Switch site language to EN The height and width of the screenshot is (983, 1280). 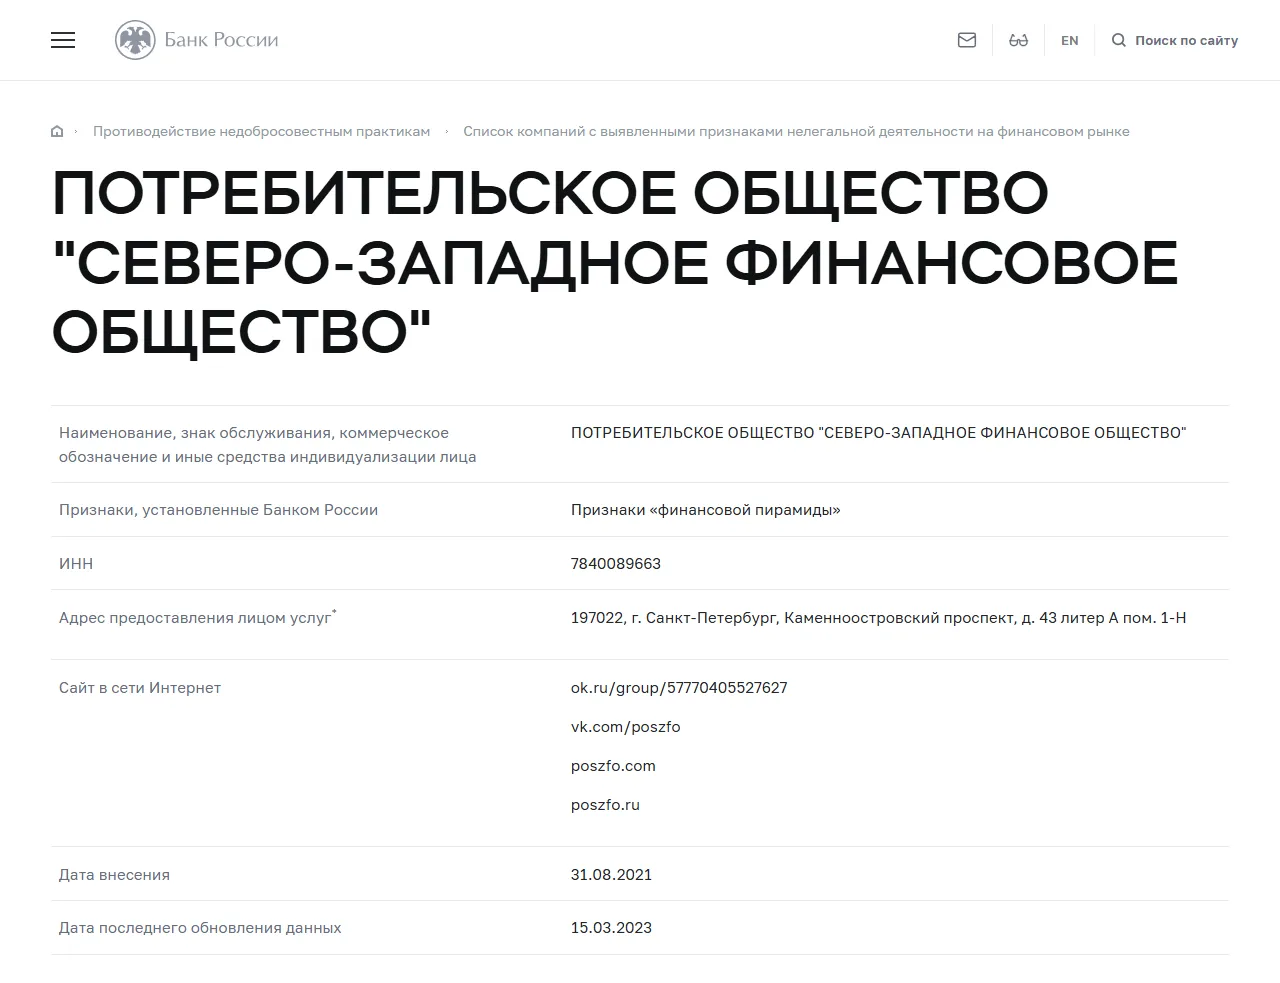click(x=1070, y=40)
